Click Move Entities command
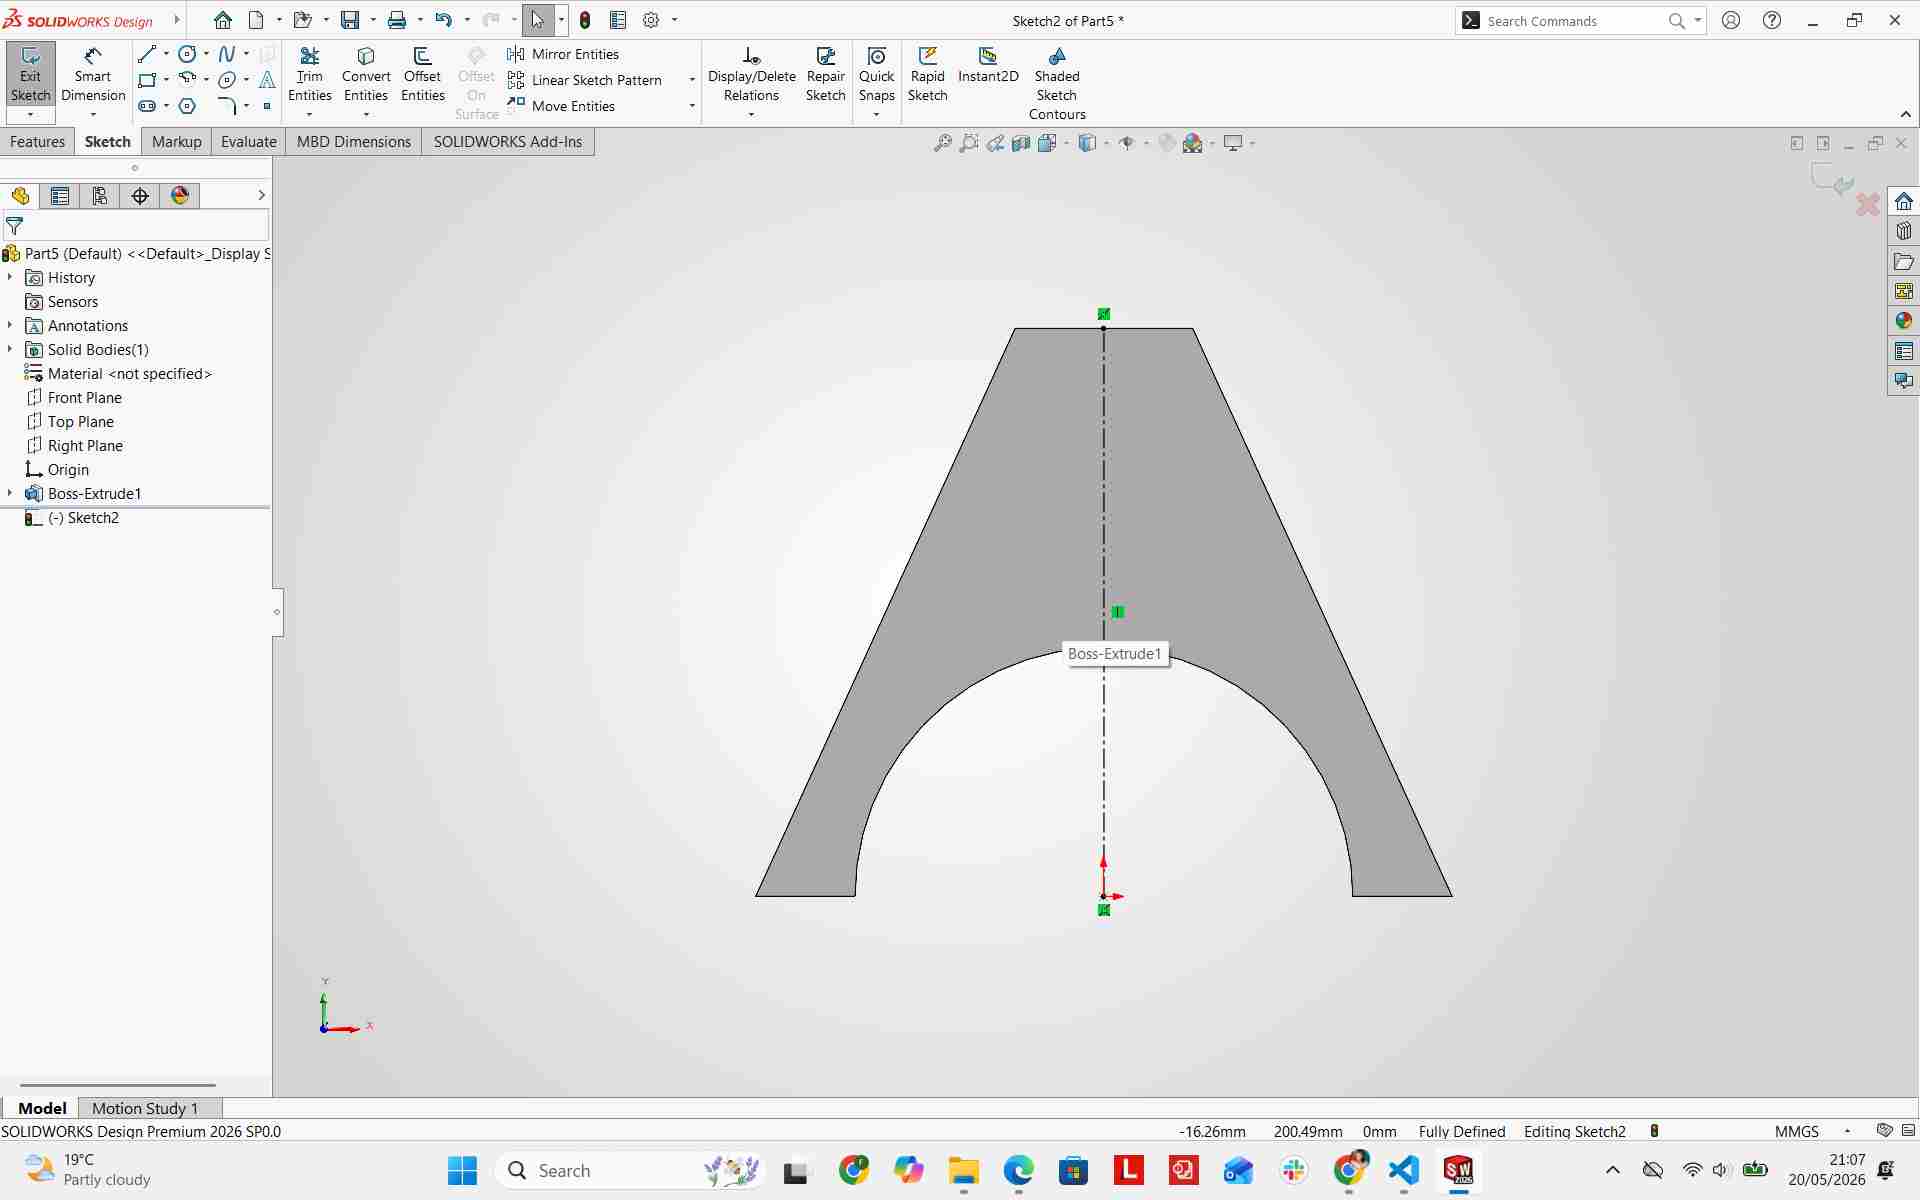Image resolution: width=1920 pixels, height=1200 pixels. (x=561, y=106)
